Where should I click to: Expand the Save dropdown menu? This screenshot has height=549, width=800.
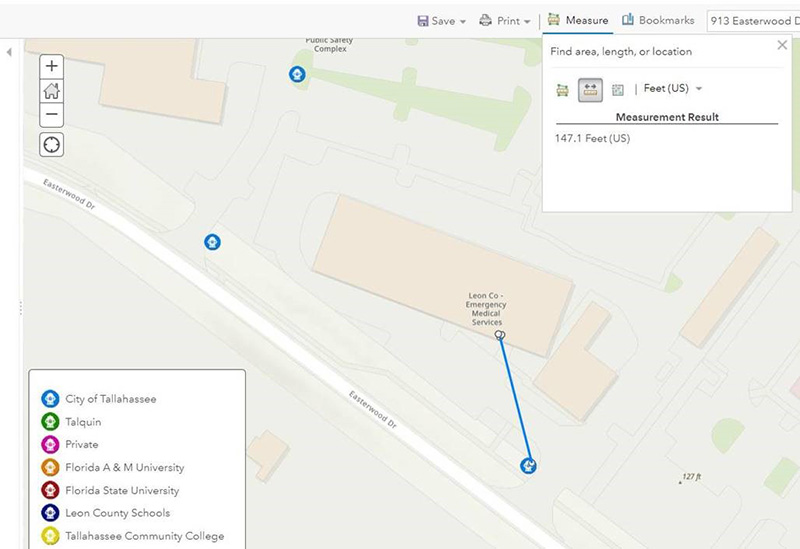441,21
